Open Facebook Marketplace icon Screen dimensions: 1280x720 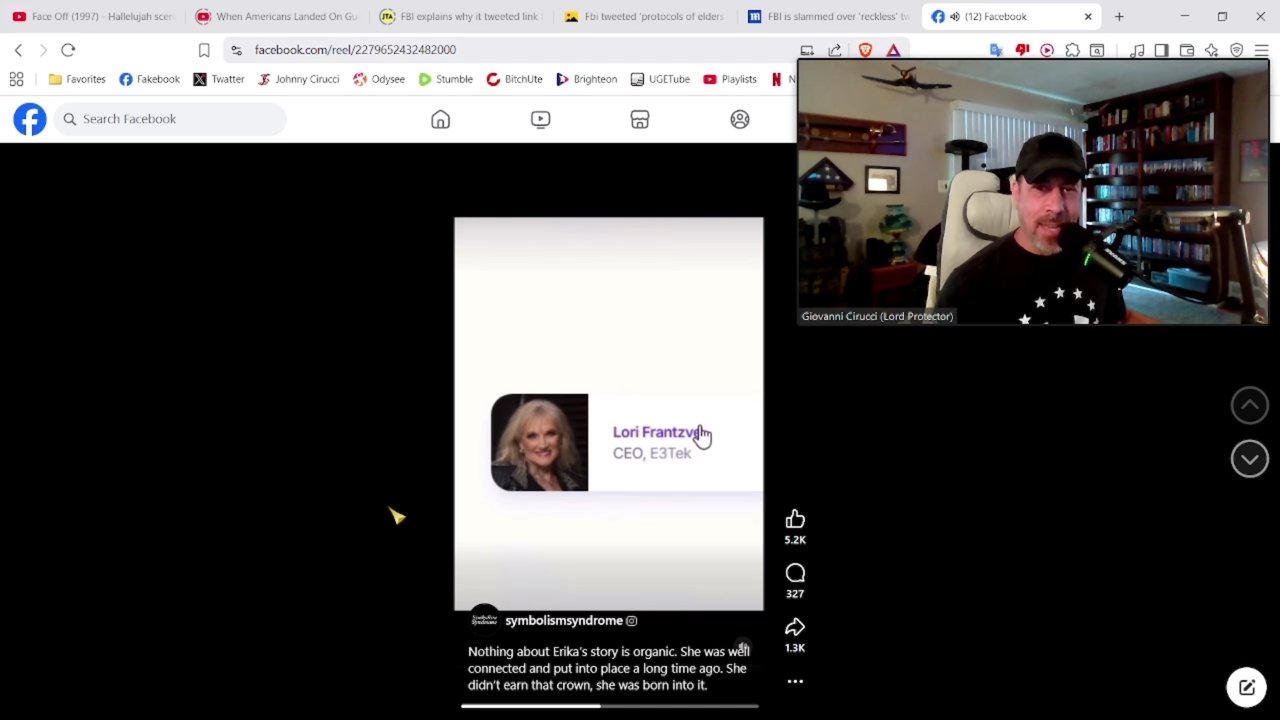[640, 120]
